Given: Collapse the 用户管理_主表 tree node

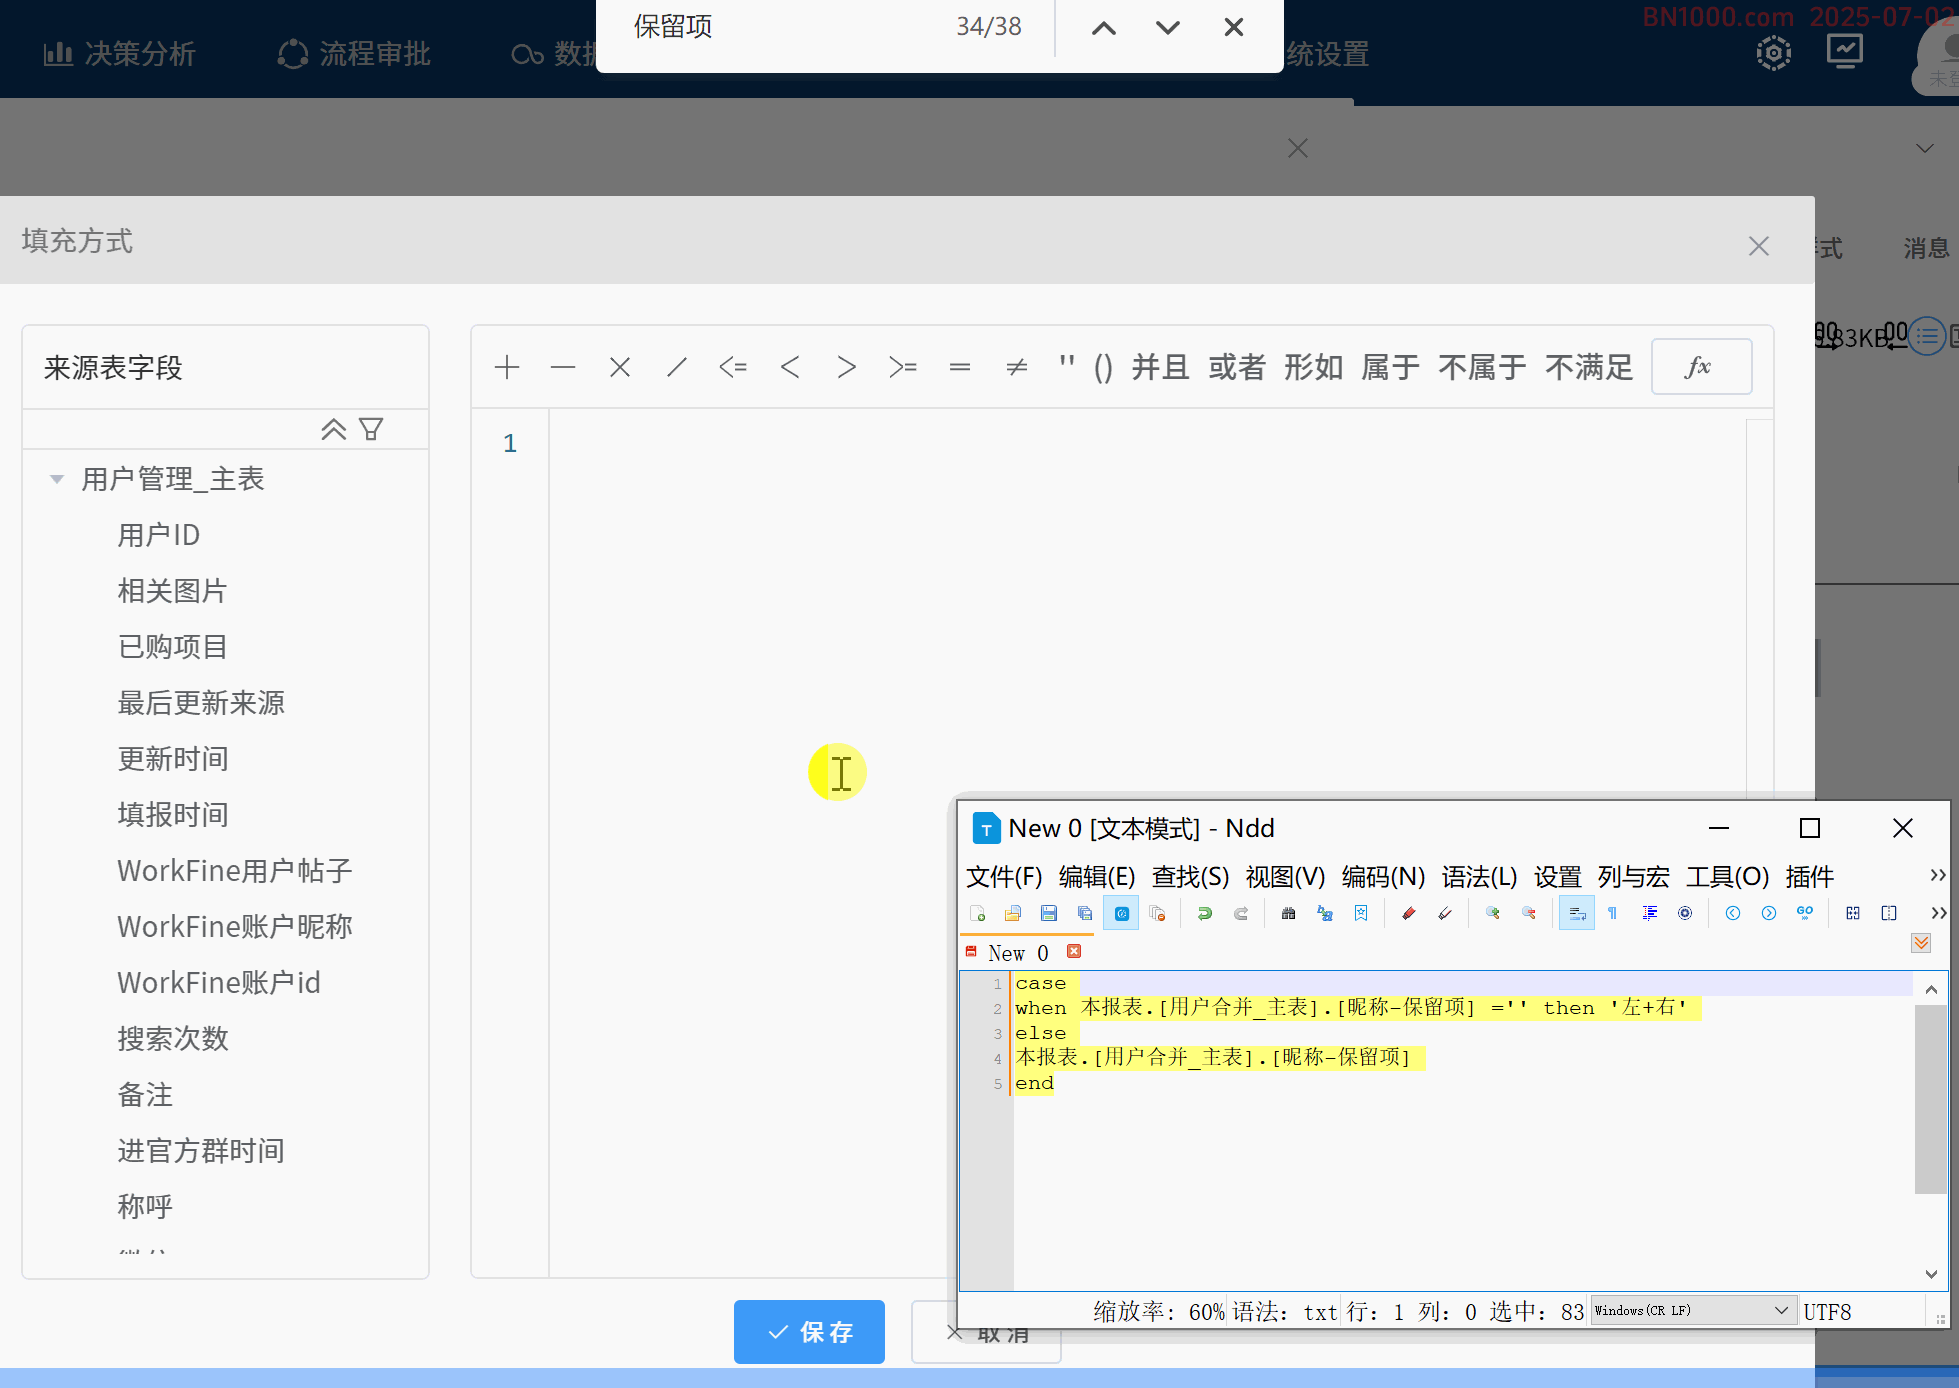Looking at the screenshot, I should pos(57,479).
